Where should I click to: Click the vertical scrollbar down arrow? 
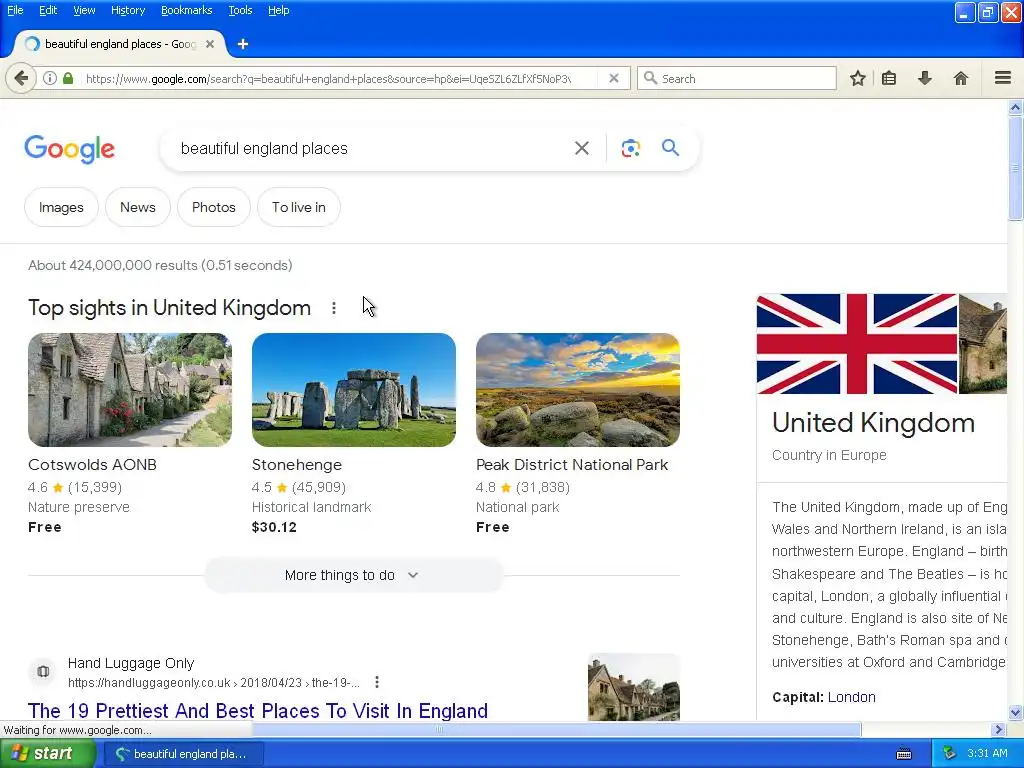click(1015, 712)
